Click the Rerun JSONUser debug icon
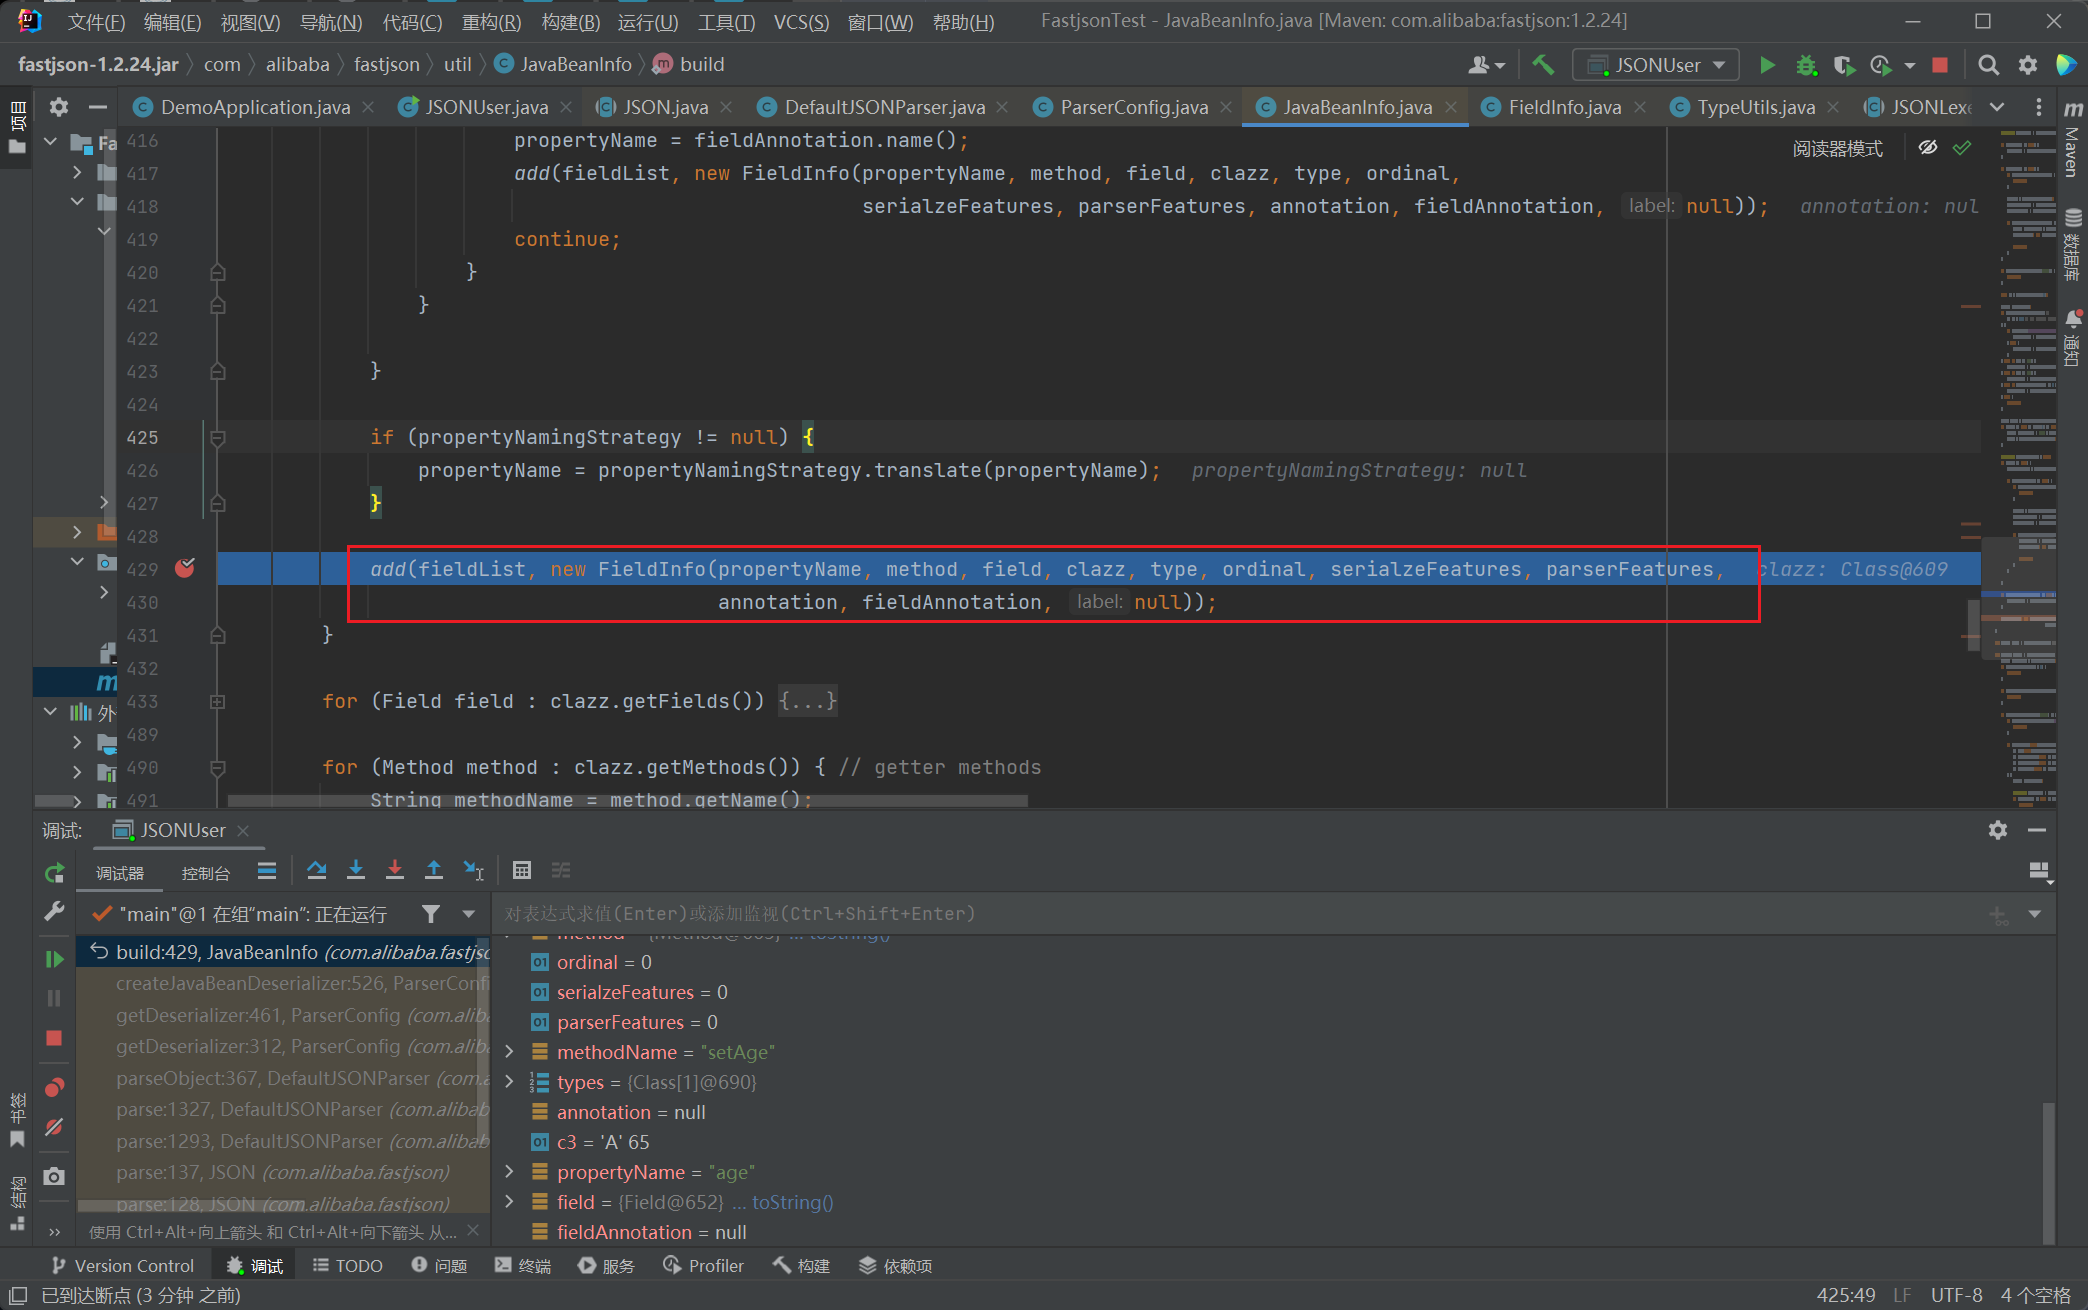The image size is (2088, 1310). pyautogui.click(x=54, y=872)
